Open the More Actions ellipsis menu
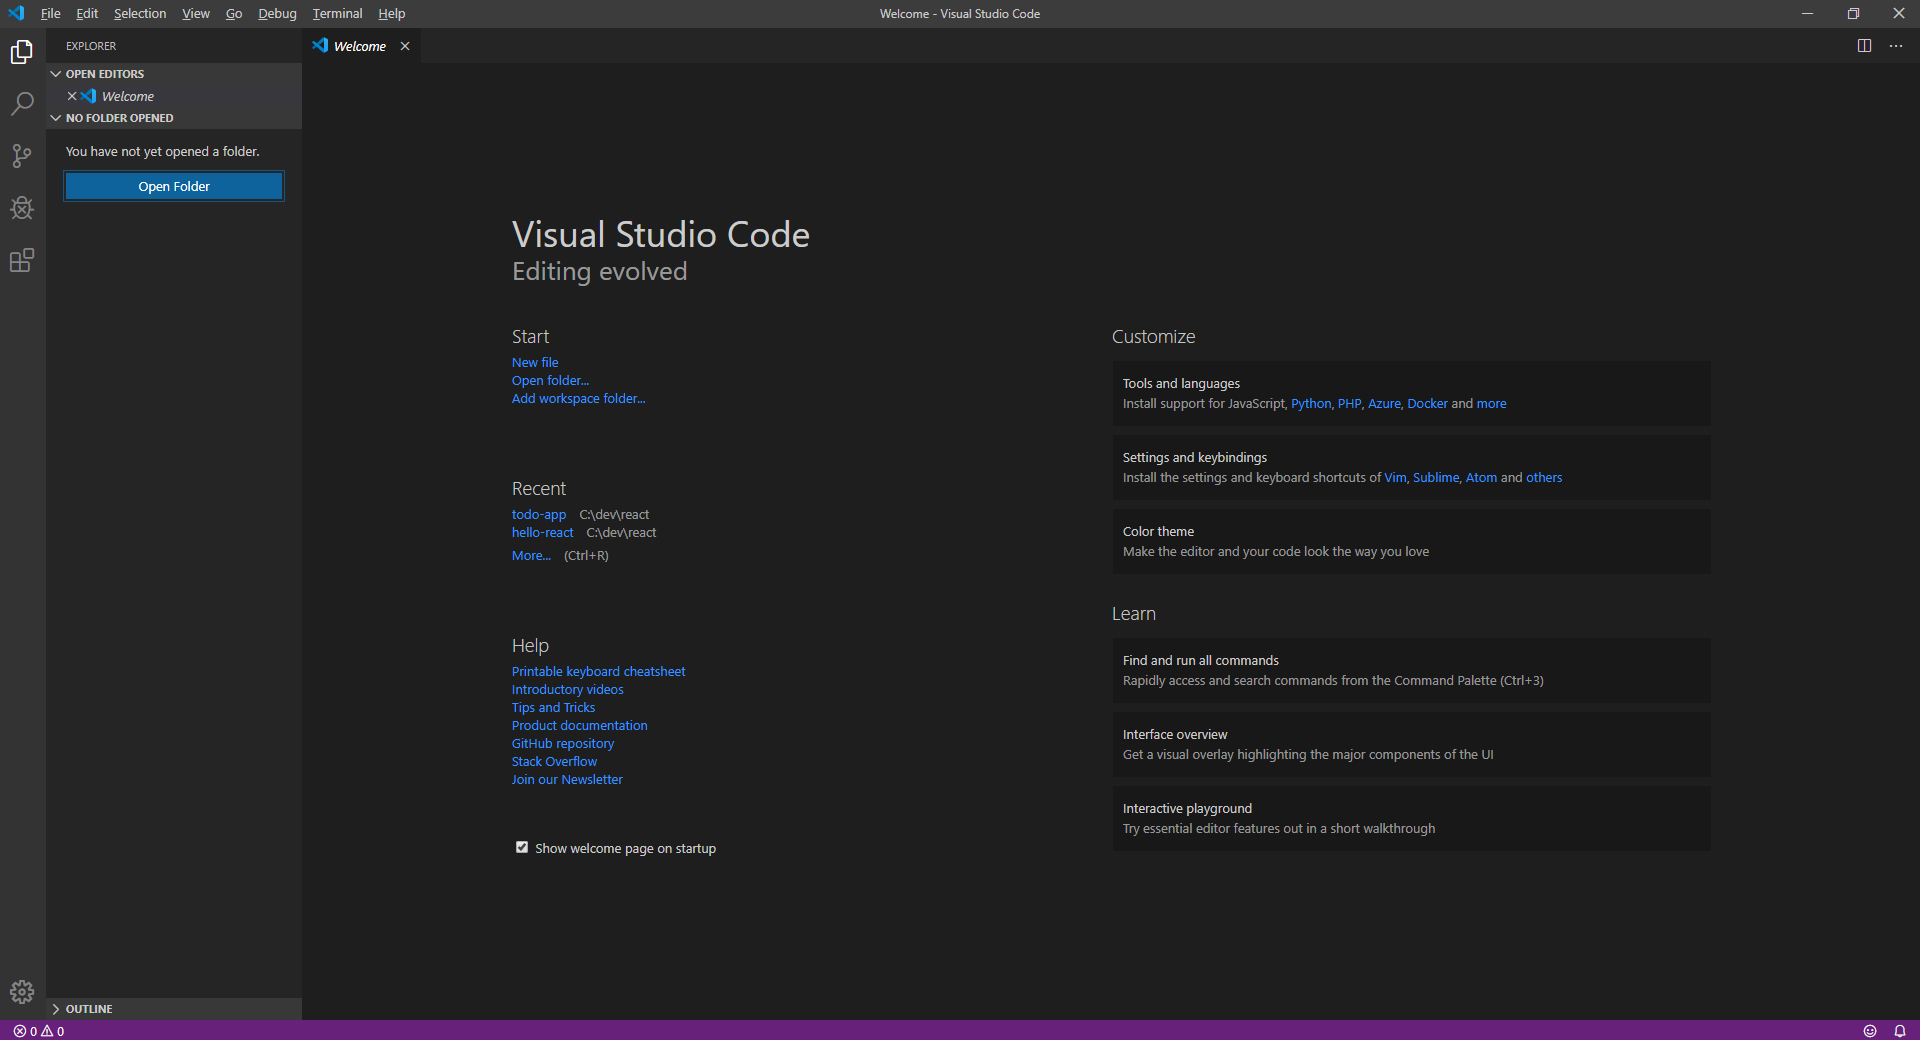This screenshot has width=1920, height=1040. pyautogui.click(x=1896, y=46)
